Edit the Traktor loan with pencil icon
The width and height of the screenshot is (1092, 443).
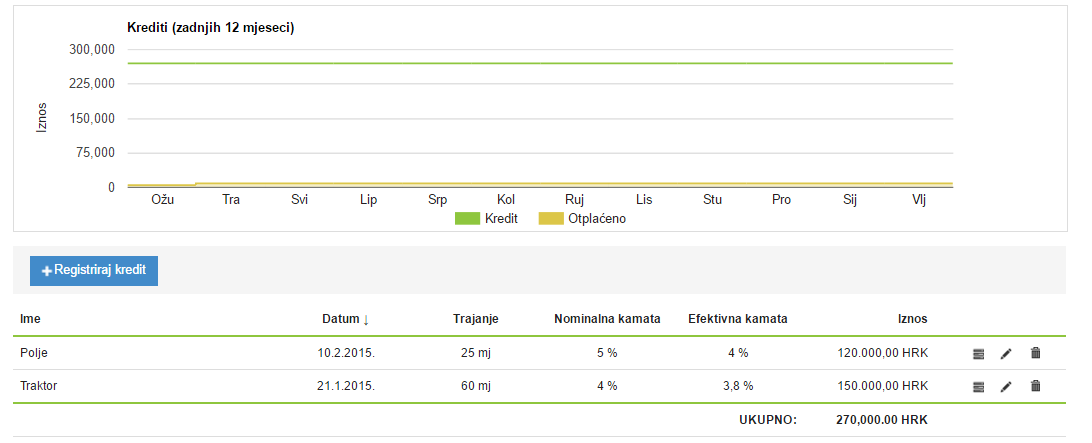1007,386
